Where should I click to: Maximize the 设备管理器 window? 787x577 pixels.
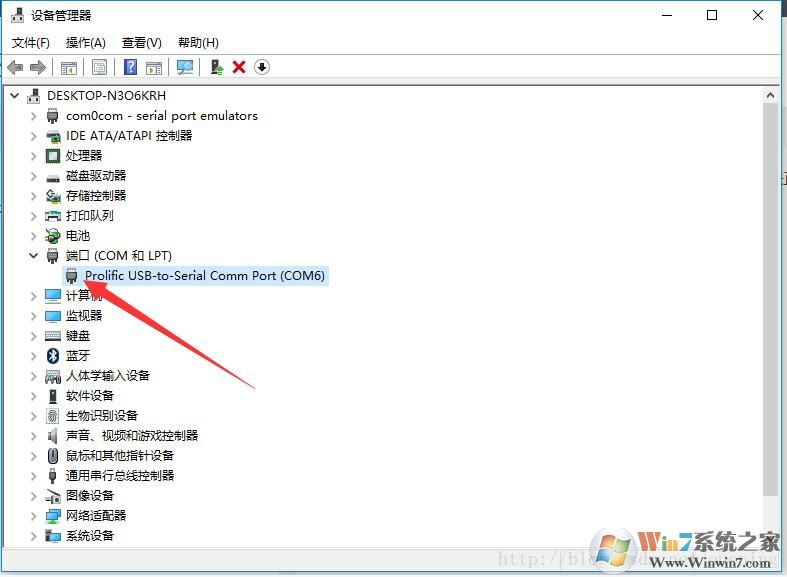click(712, 15)
